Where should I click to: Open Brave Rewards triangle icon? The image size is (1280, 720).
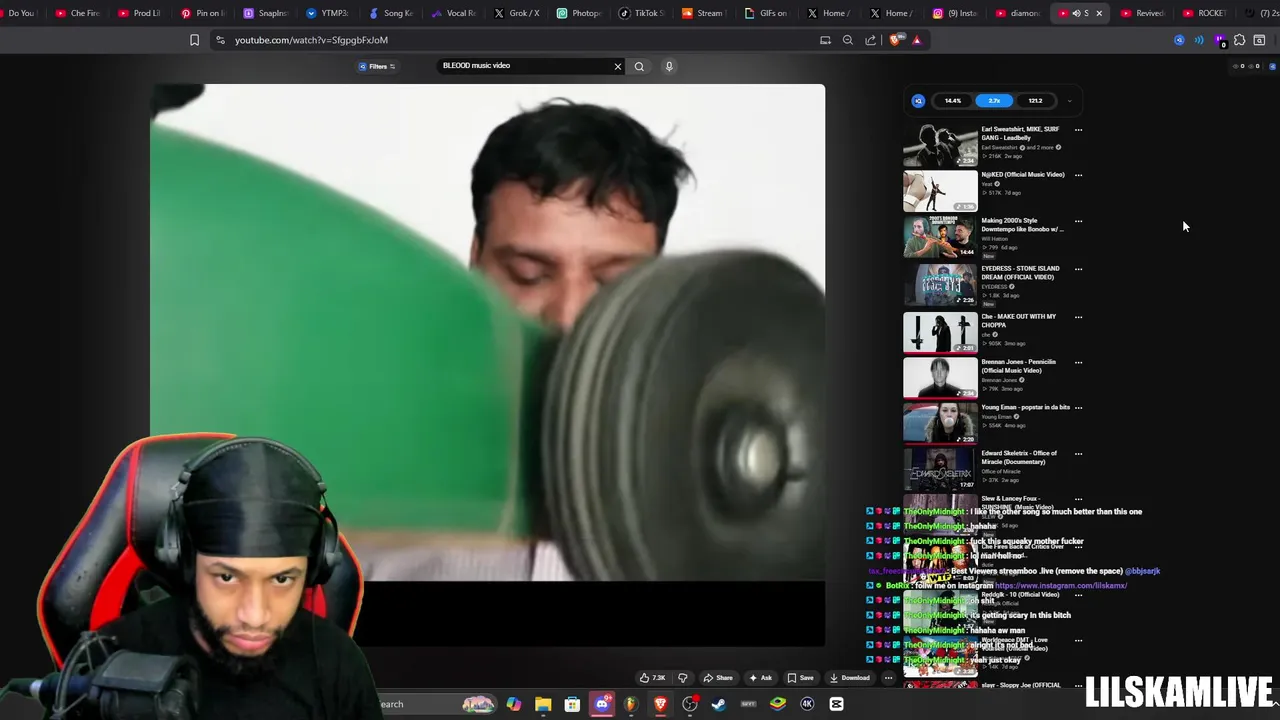coord(916,40)
